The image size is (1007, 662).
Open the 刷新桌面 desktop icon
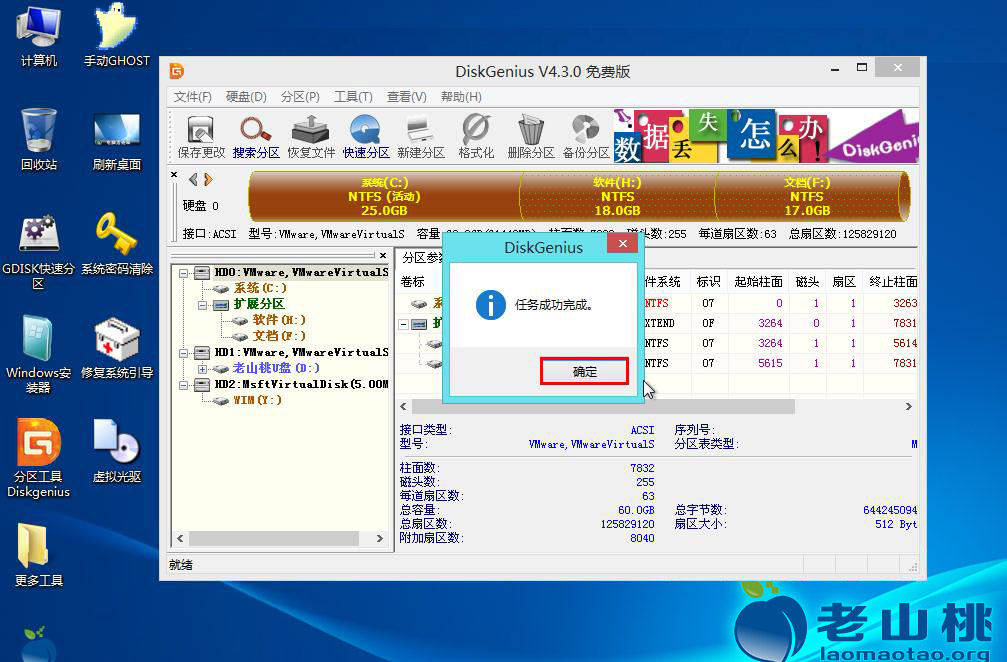coord(117,141)
